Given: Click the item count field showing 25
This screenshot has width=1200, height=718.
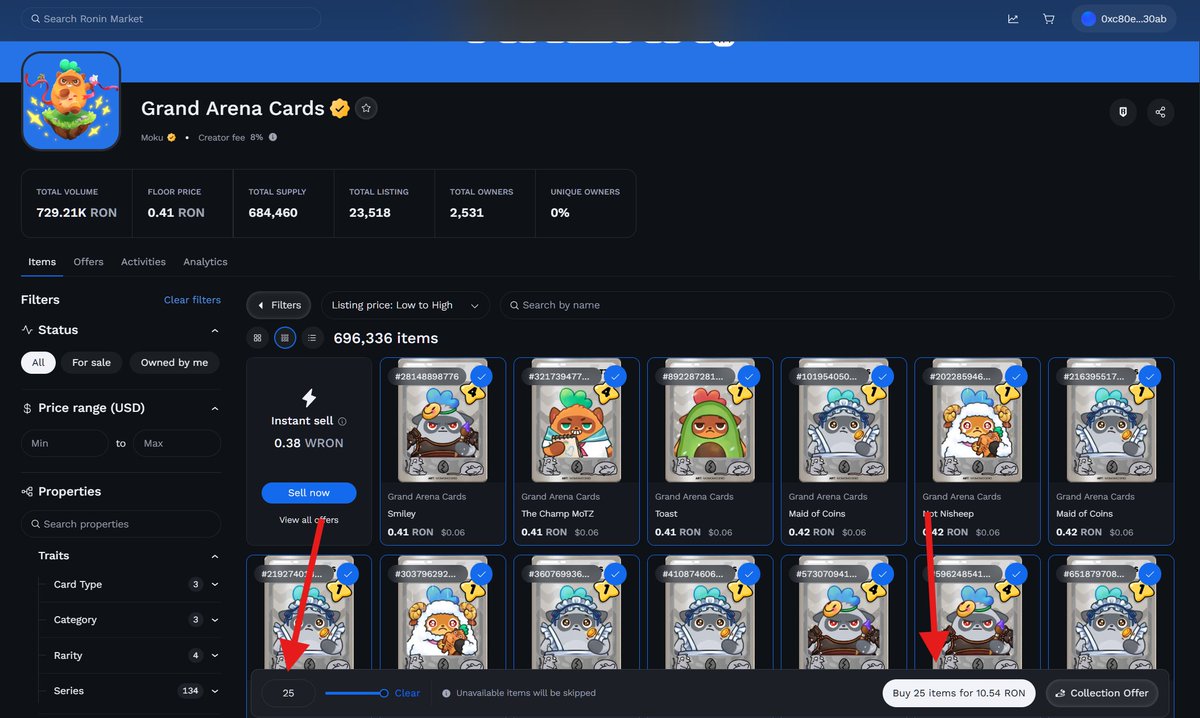Looking at the screenshot, I should pyautogui.click(x=288, y=693).
